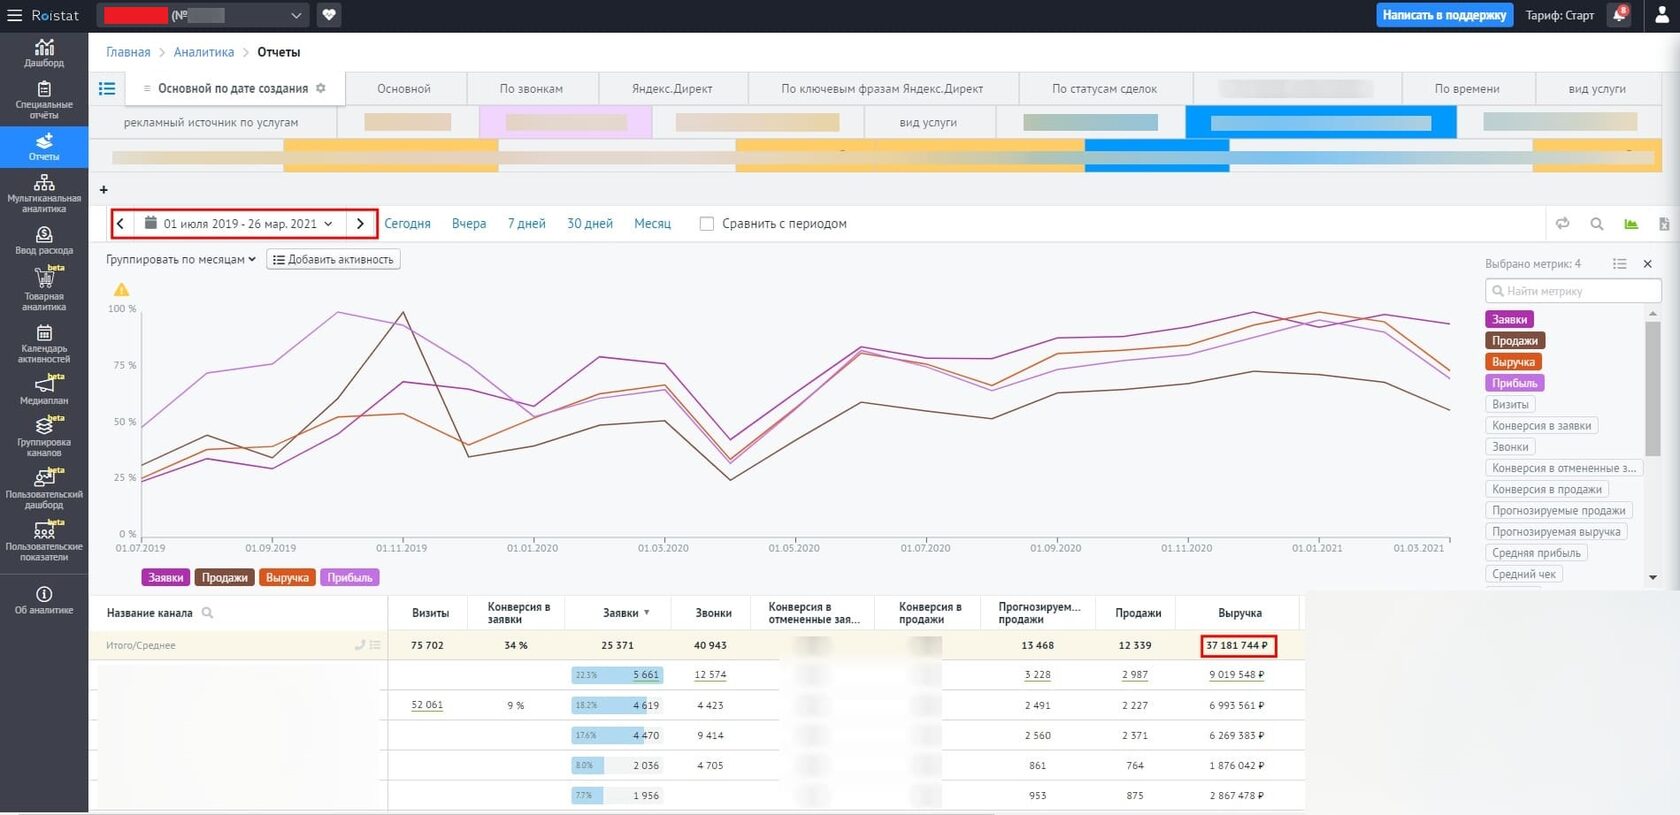Open Группировка каналов in sidebar
1680x815 pixels.
tap(44, 437)
